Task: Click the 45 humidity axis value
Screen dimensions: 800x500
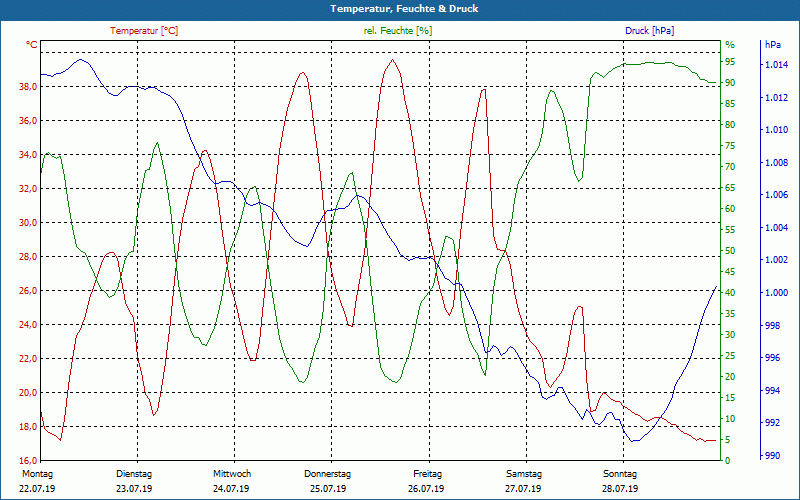Action: 730,272
